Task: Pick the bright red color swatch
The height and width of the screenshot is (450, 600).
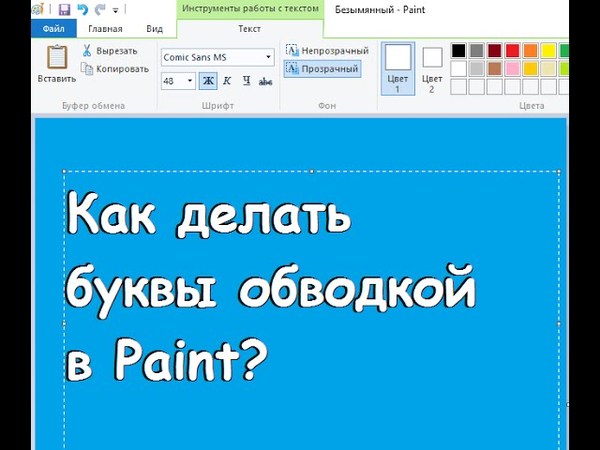Action: click(512, 51)
